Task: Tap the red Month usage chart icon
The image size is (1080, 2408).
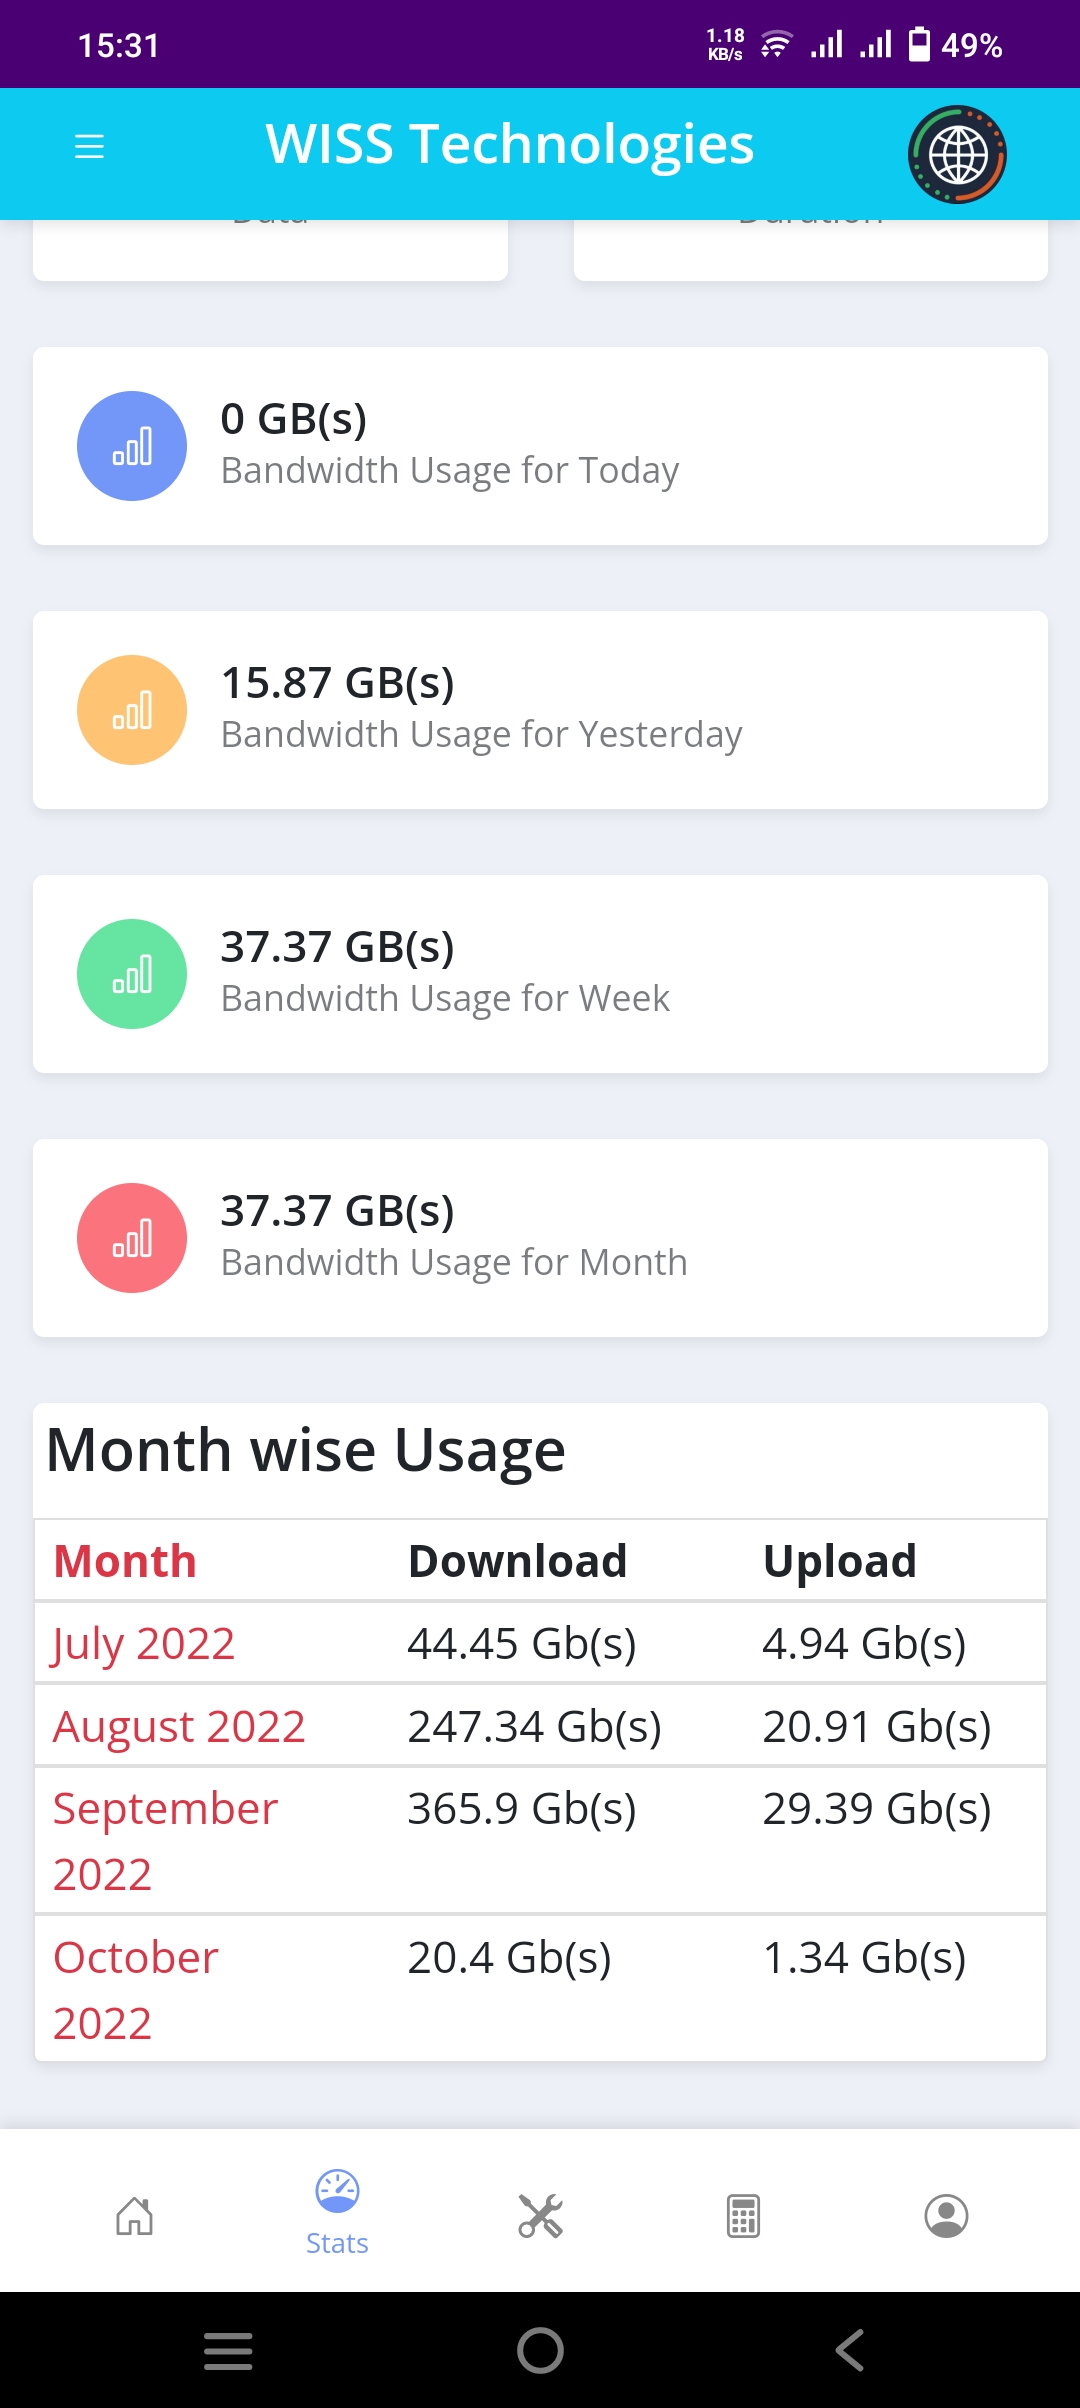Action: click(132, 1238)
